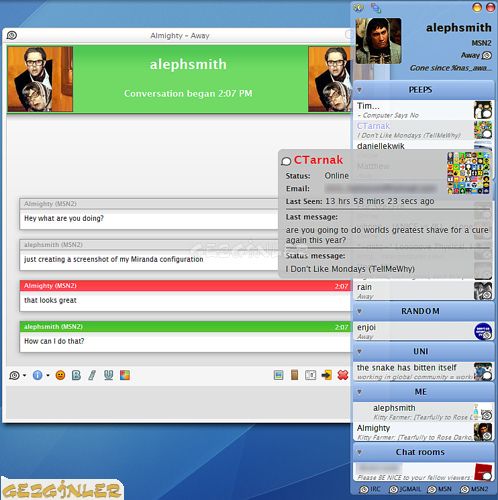Click the IRC protocol status button
This screenshot has width=498, height=500.
pos(370,489)
